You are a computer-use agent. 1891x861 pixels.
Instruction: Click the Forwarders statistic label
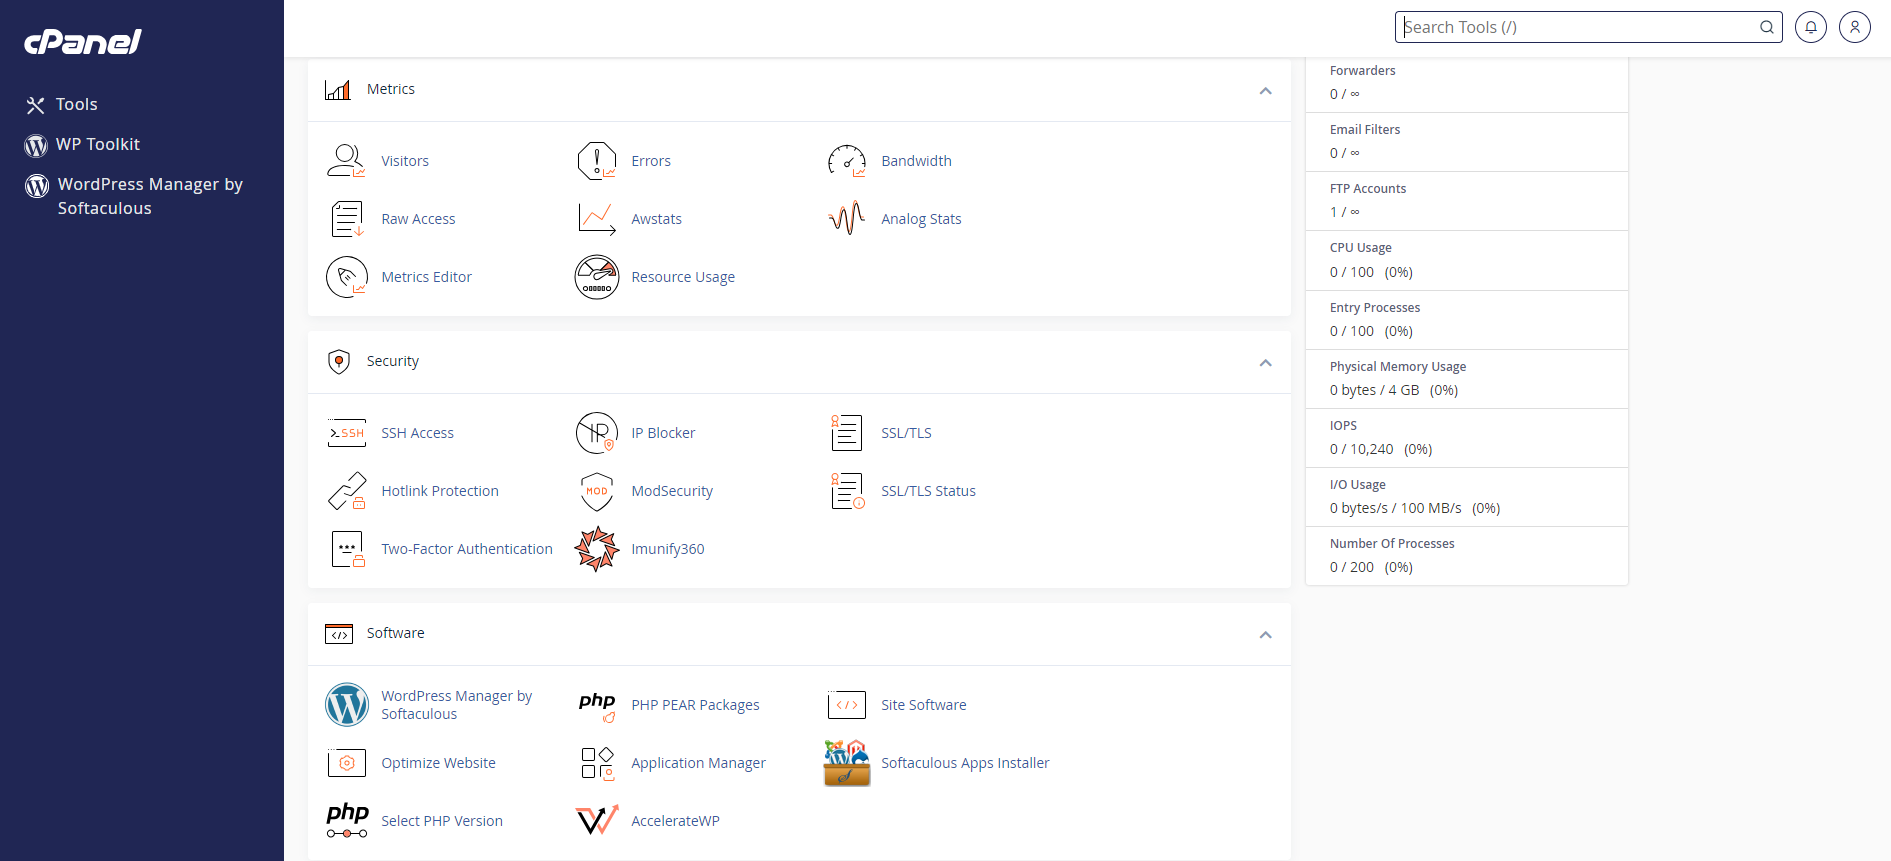(x=1362, y=71)
